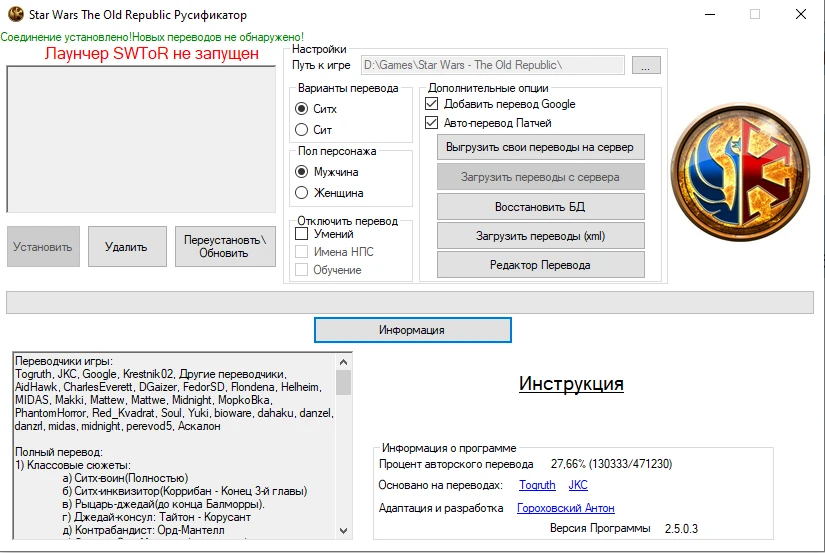Open the Редактор Перевода
825x553 pixels.
(540, 265)
